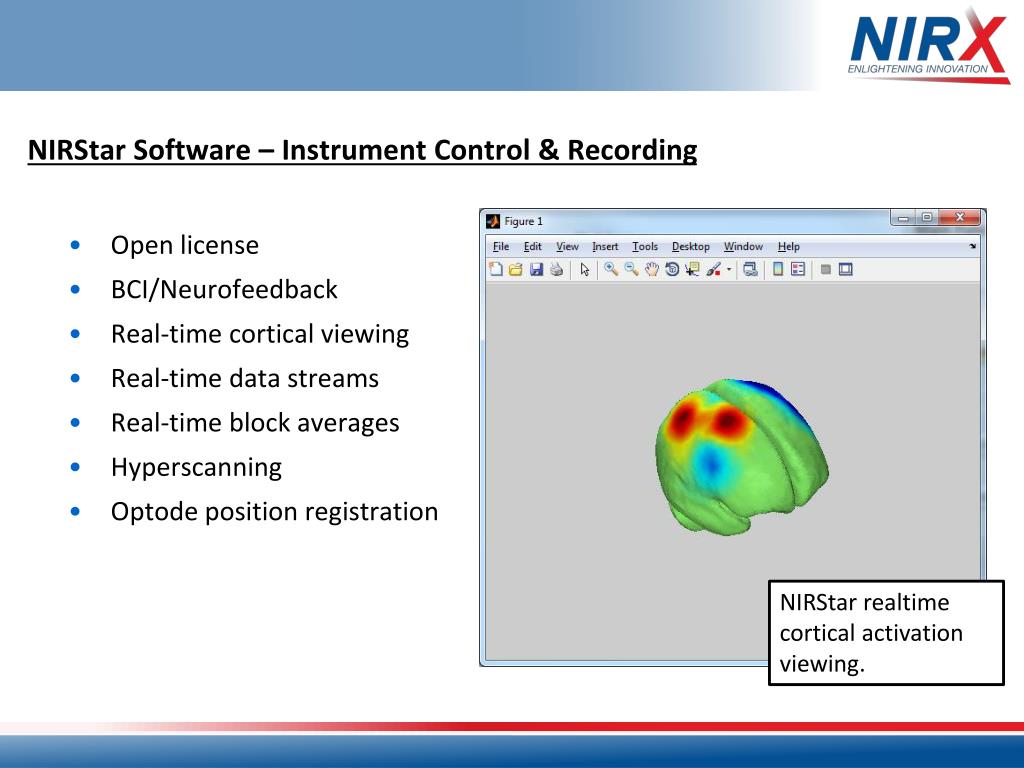Click the 3D brain activation rendering

coord(742,456)
